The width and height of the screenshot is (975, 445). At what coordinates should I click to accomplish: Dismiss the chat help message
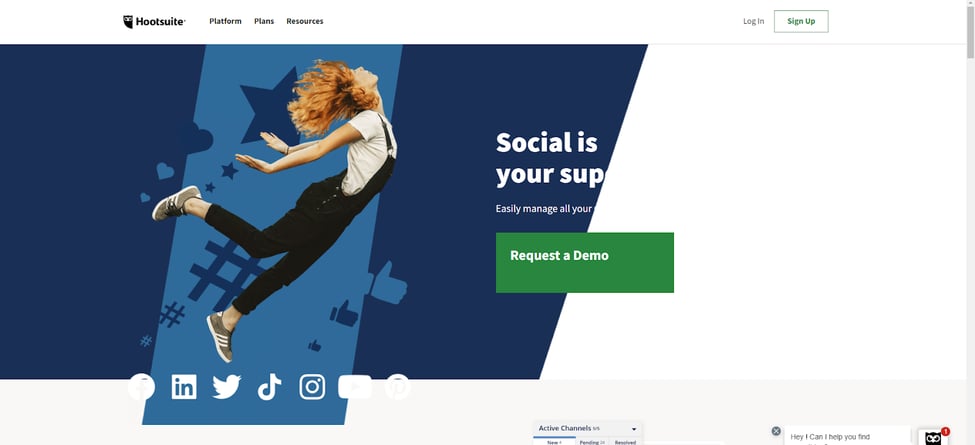[776, 431]
